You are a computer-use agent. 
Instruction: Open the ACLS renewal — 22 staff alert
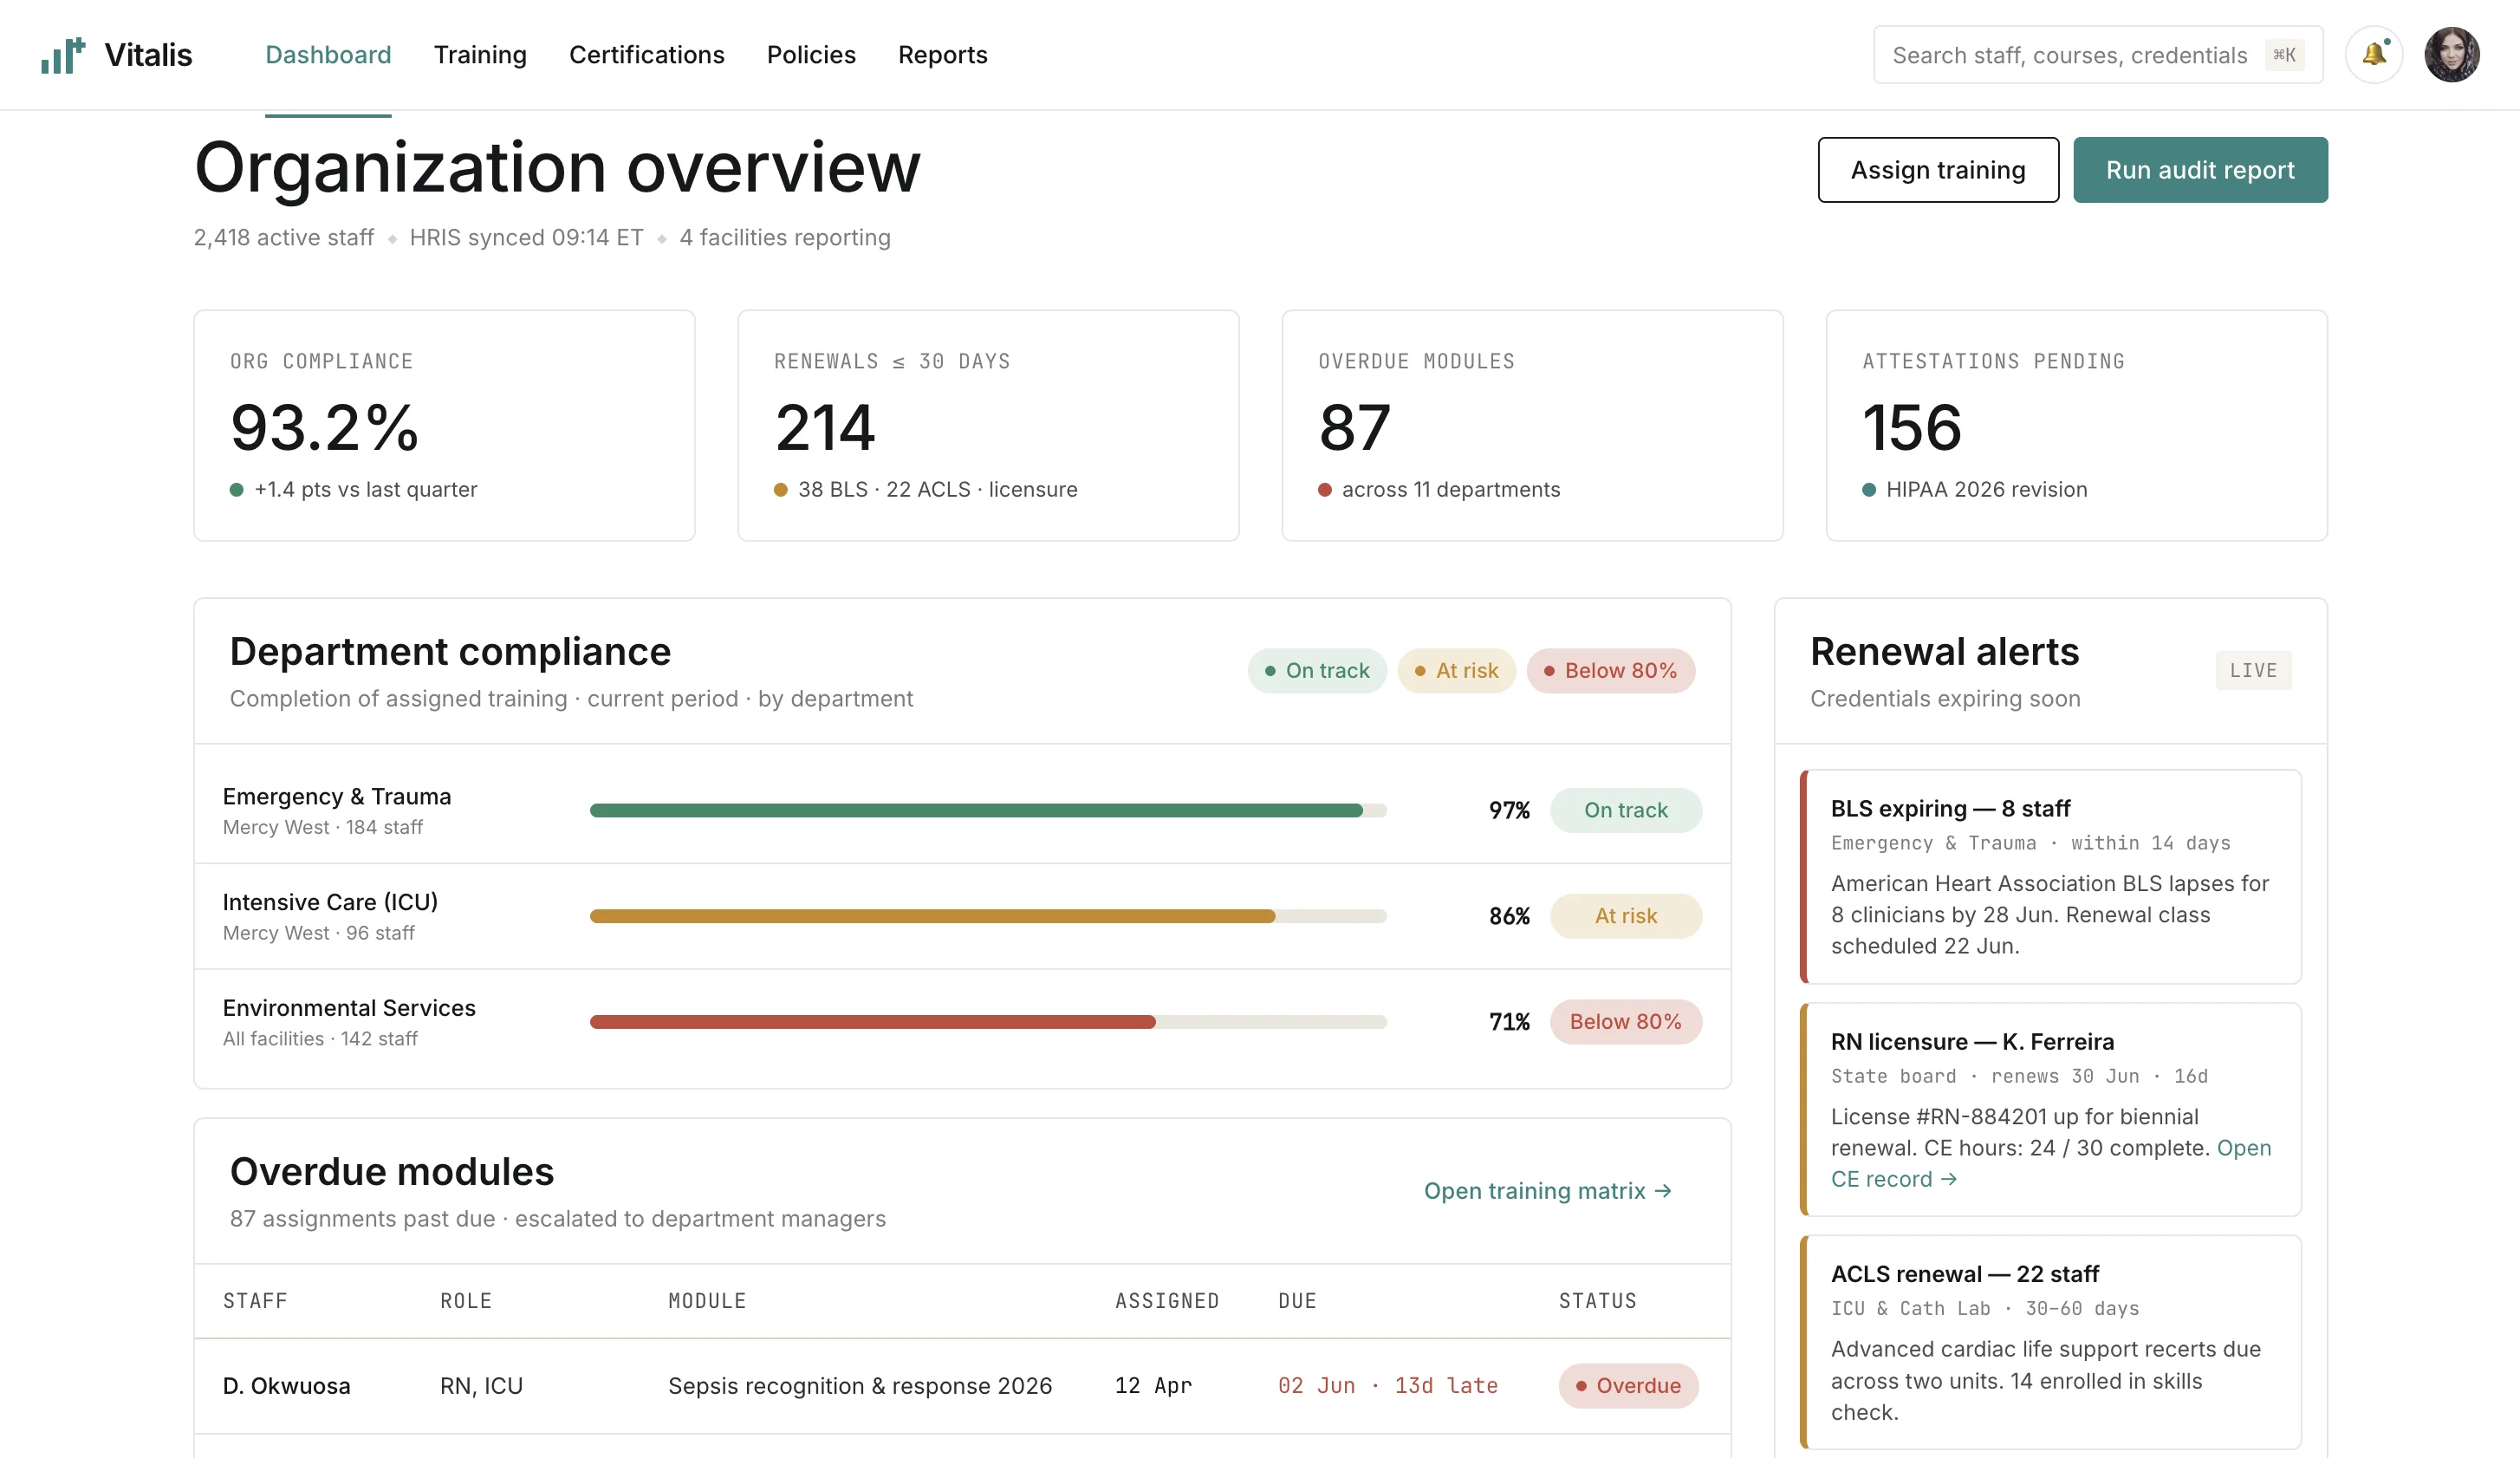coord(2050,1343)
